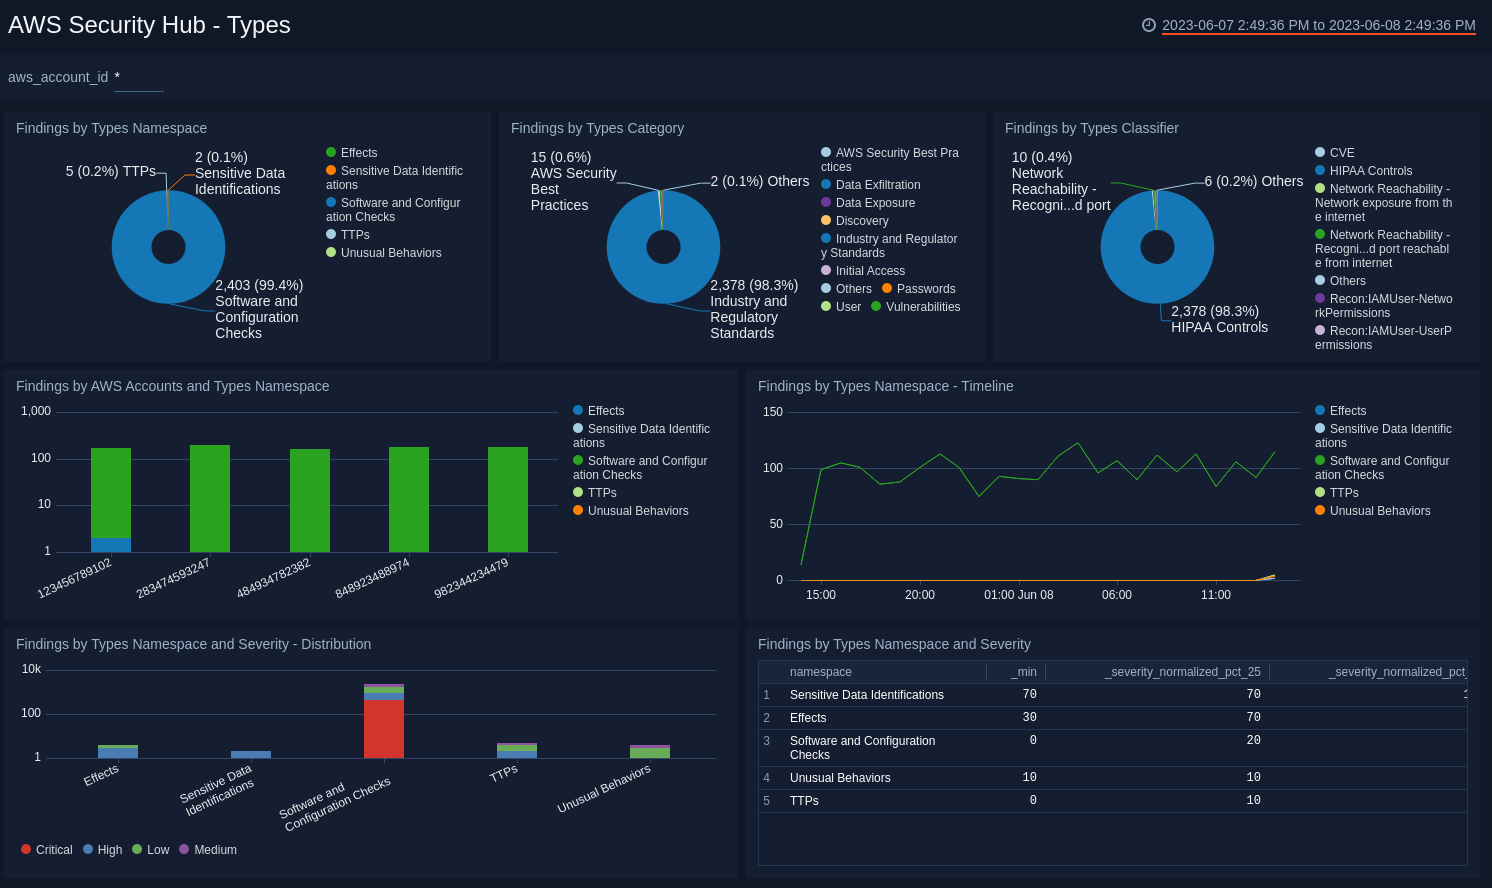
Task: Select Software and Configuration Checks table row
Action: tap(1113, 748)
